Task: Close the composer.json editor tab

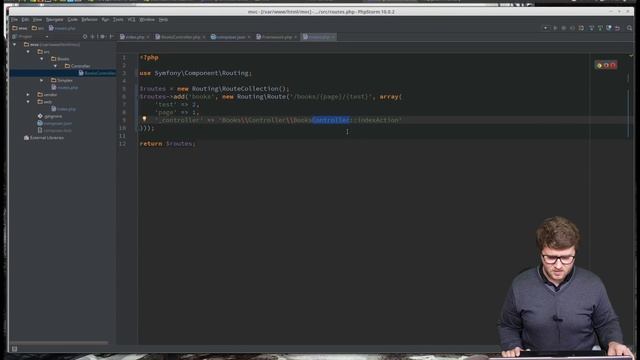Action: (x=249, y=37)
